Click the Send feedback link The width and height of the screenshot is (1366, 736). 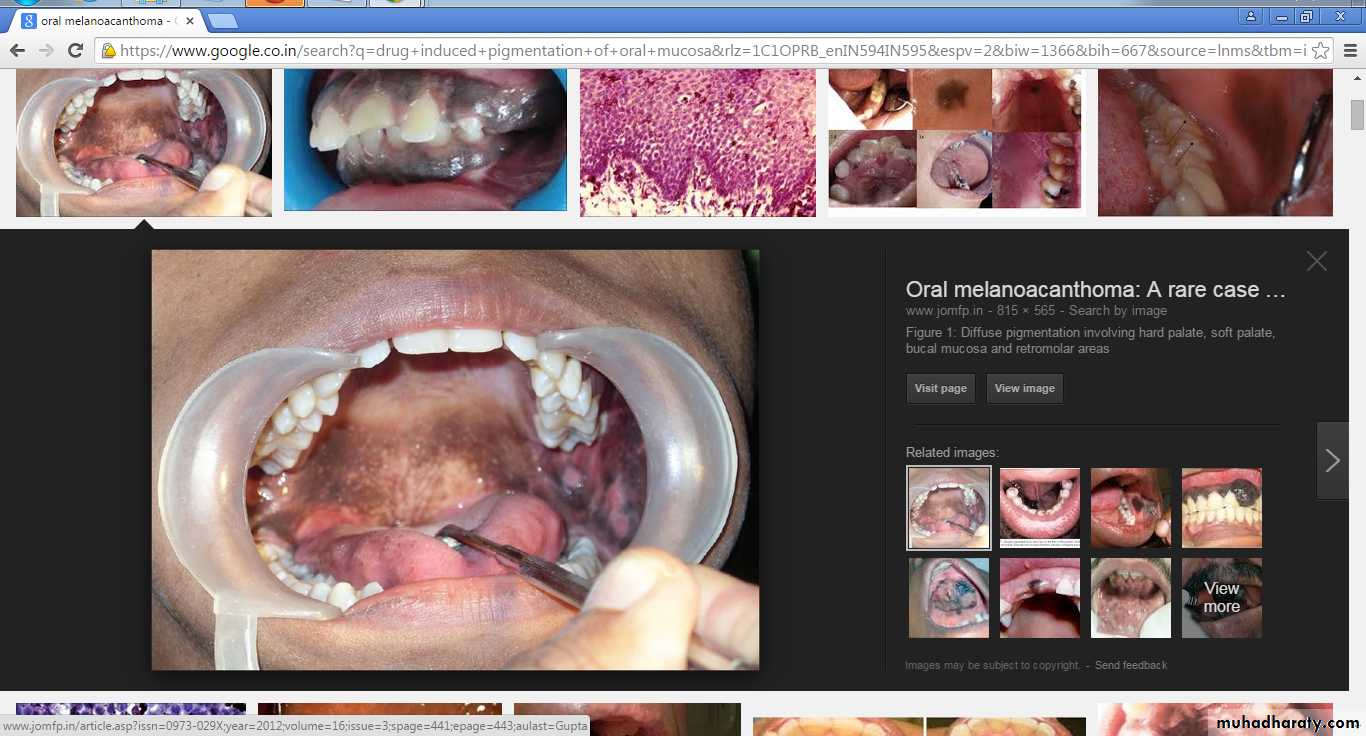[1130, 665]
